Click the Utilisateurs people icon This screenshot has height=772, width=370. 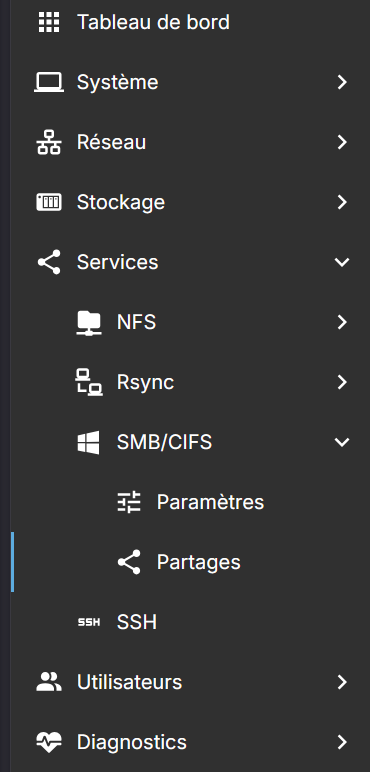coord(49,682)
